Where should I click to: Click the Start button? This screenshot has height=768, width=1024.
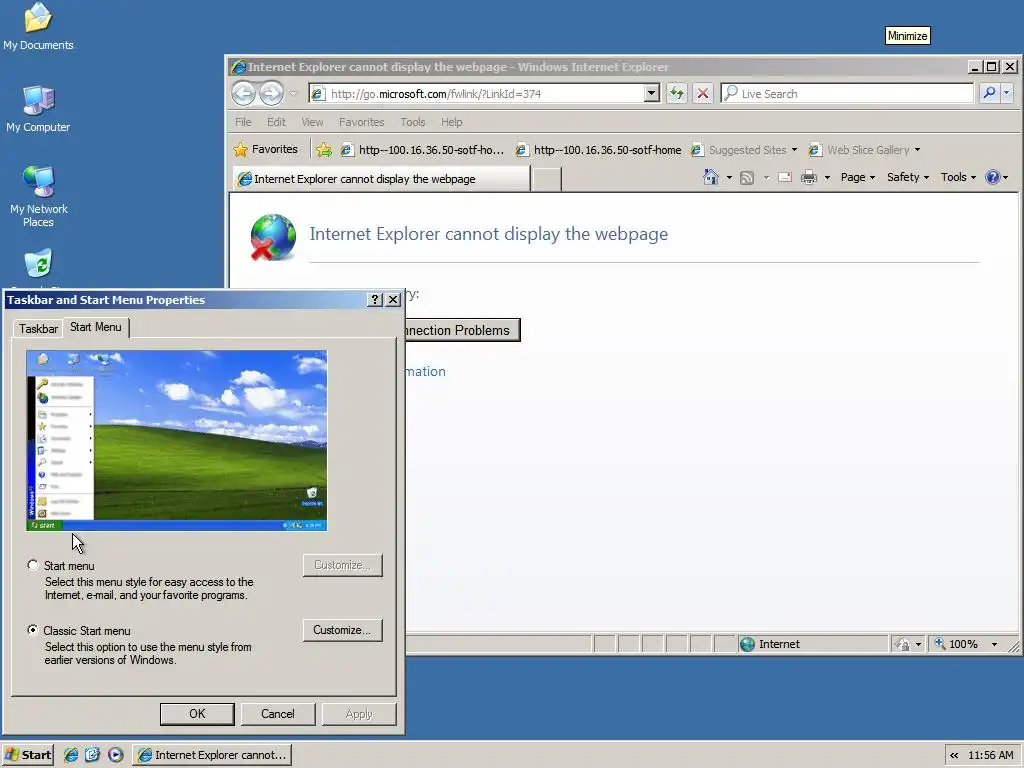(28, 755)
